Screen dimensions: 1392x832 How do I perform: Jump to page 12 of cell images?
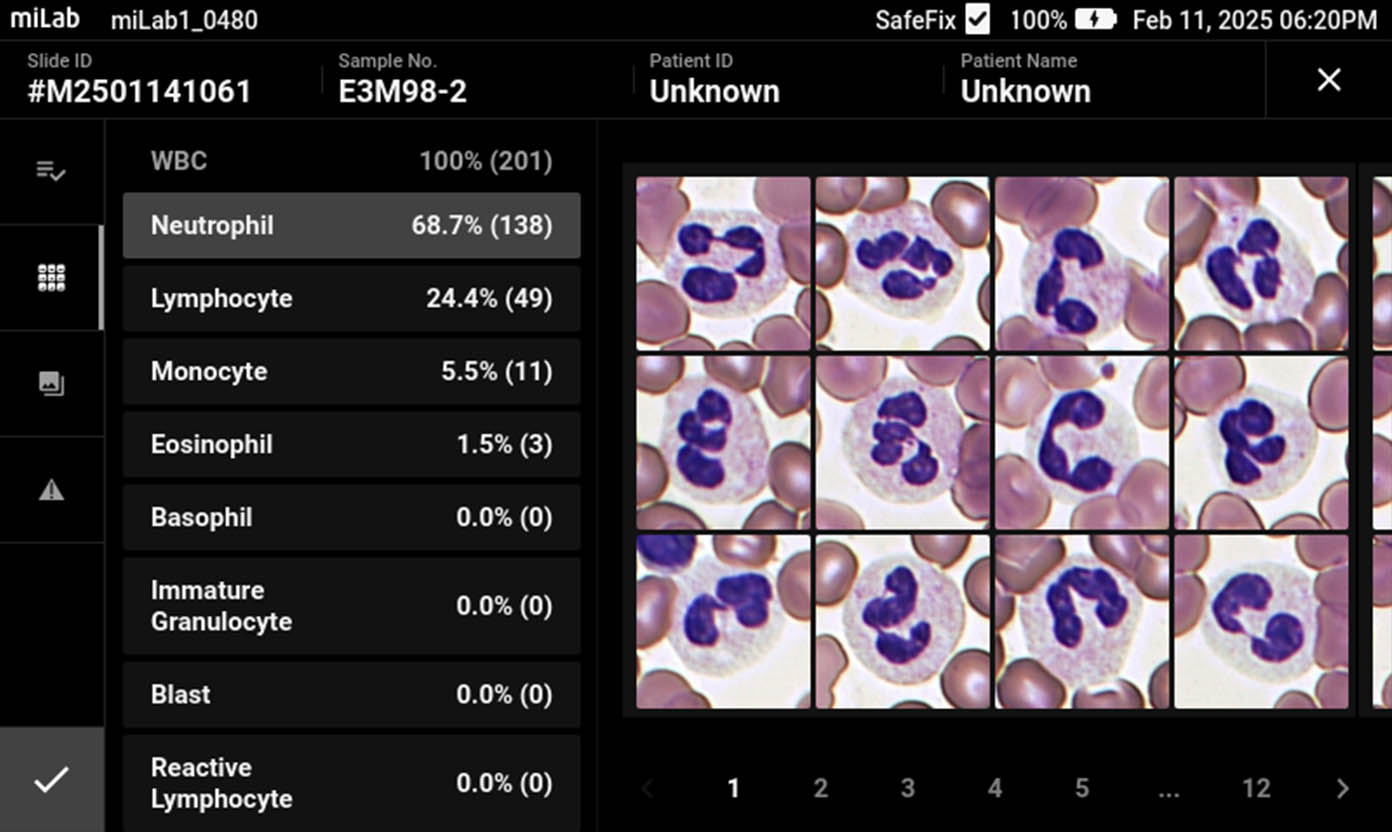tap(1256, 789)
